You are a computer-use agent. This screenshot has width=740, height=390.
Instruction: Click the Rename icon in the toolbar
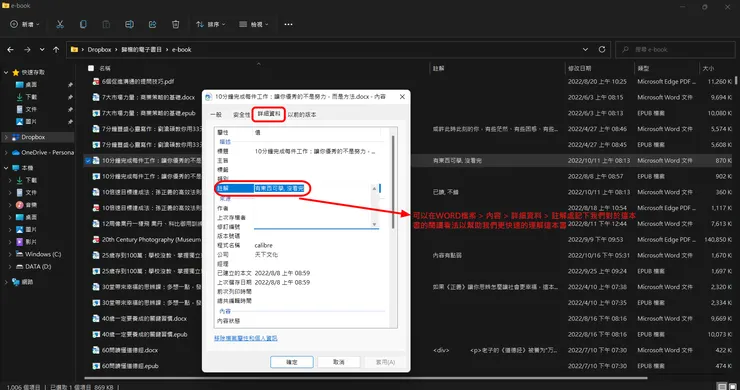tap(129, 24)
